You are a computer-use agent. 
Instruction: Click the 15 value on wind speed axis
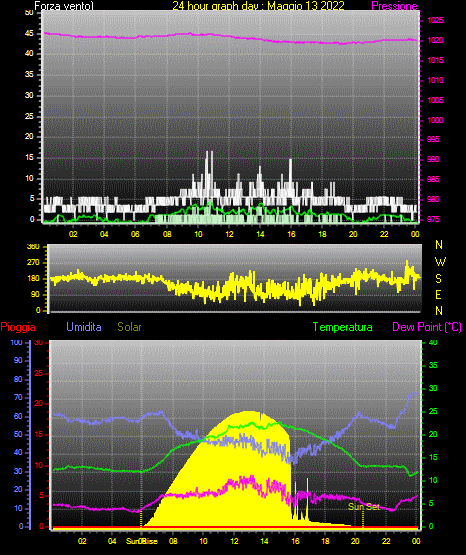coord(29,158)
